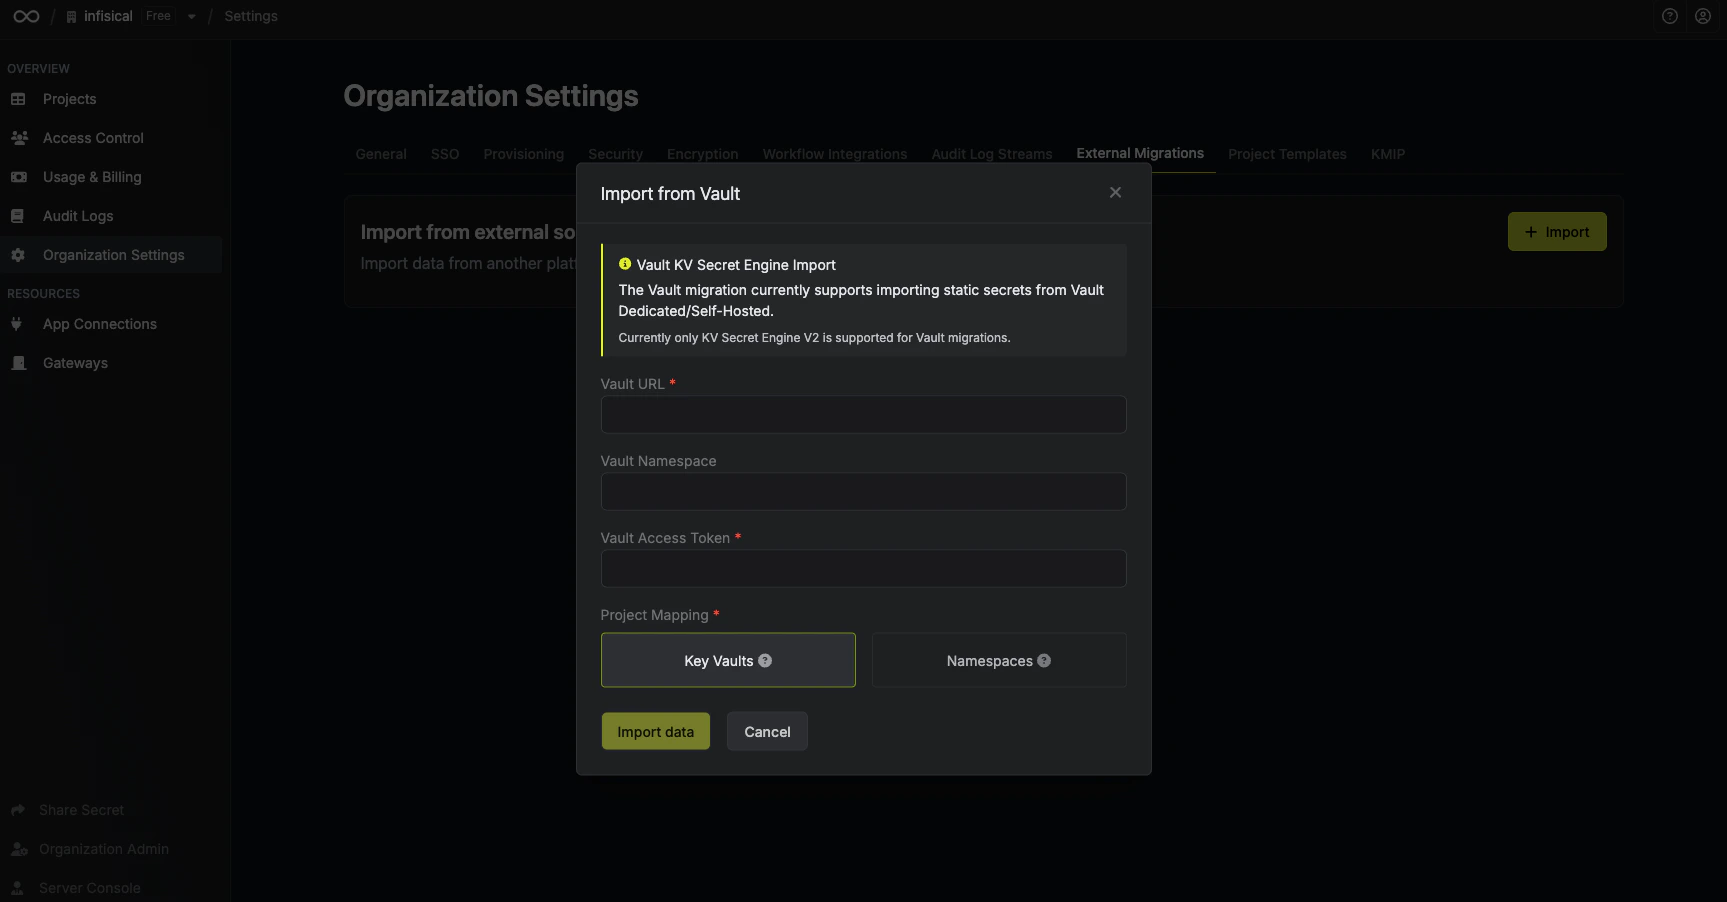Screen dimensions: 1727x902
Task: Click the Import data button
Action: pos(656,731)
